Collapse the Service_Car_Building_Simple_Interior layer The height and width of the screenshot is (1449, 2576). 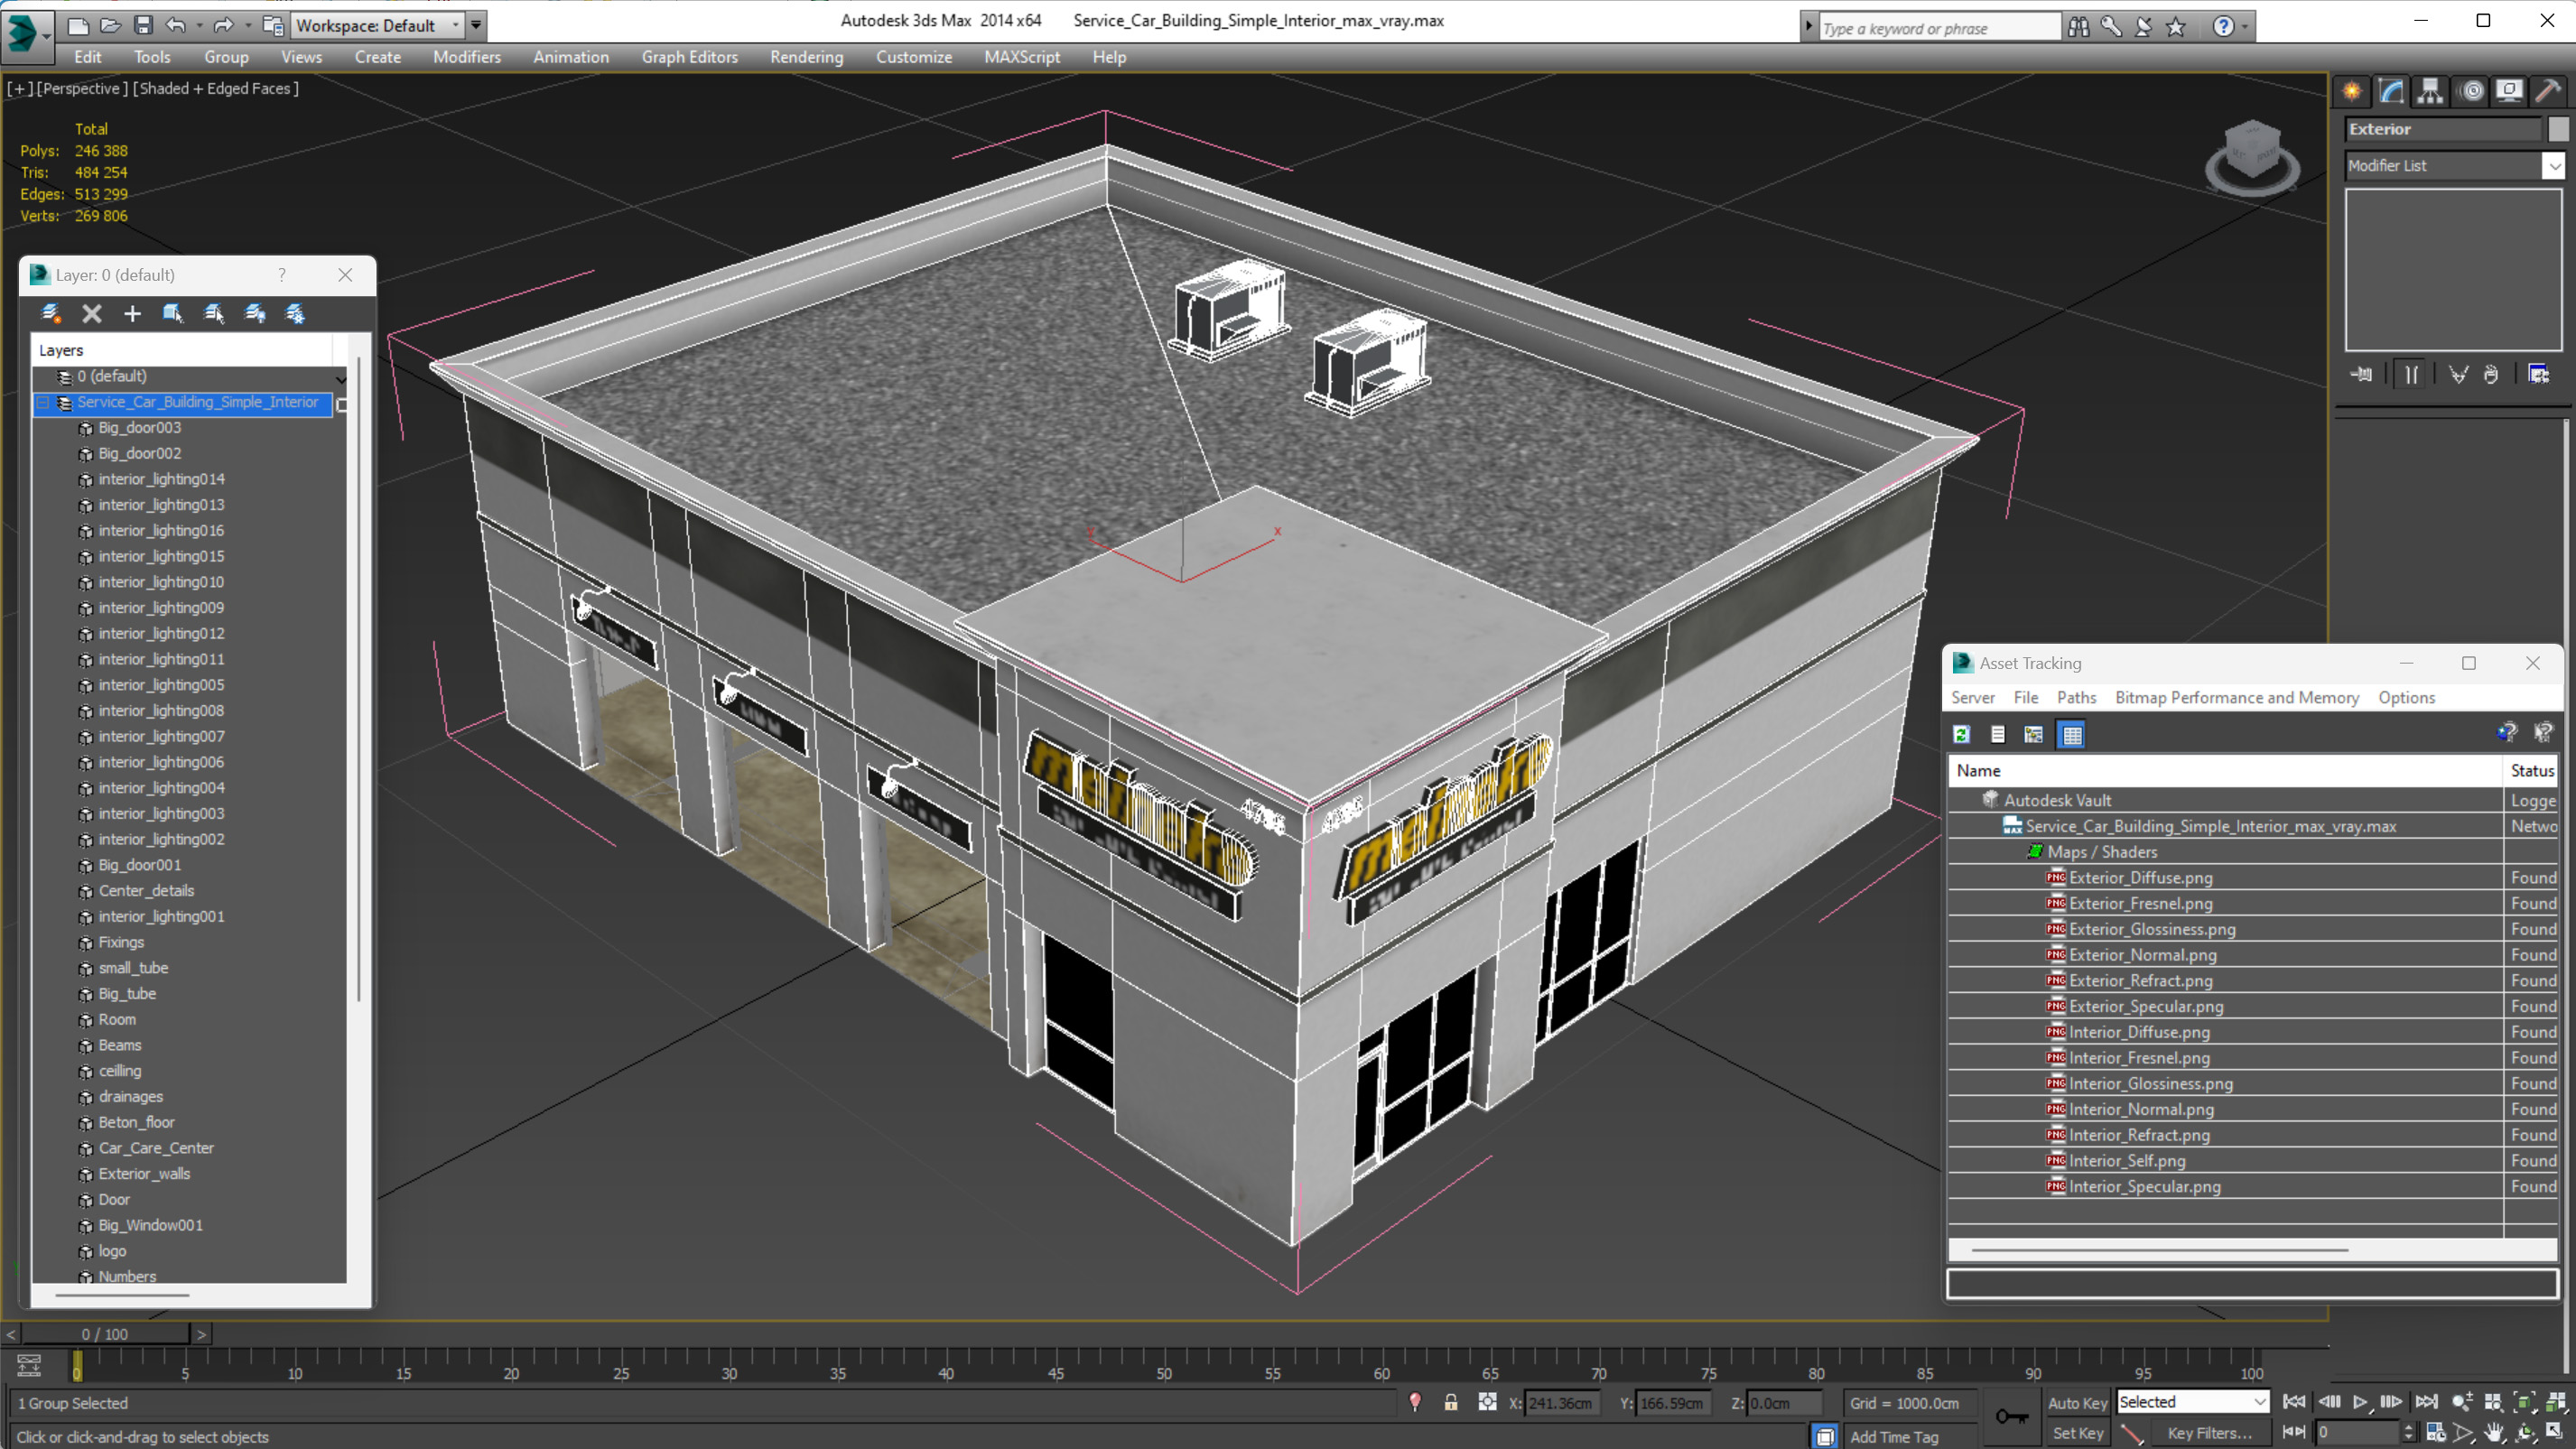click(x=43, y=402)
